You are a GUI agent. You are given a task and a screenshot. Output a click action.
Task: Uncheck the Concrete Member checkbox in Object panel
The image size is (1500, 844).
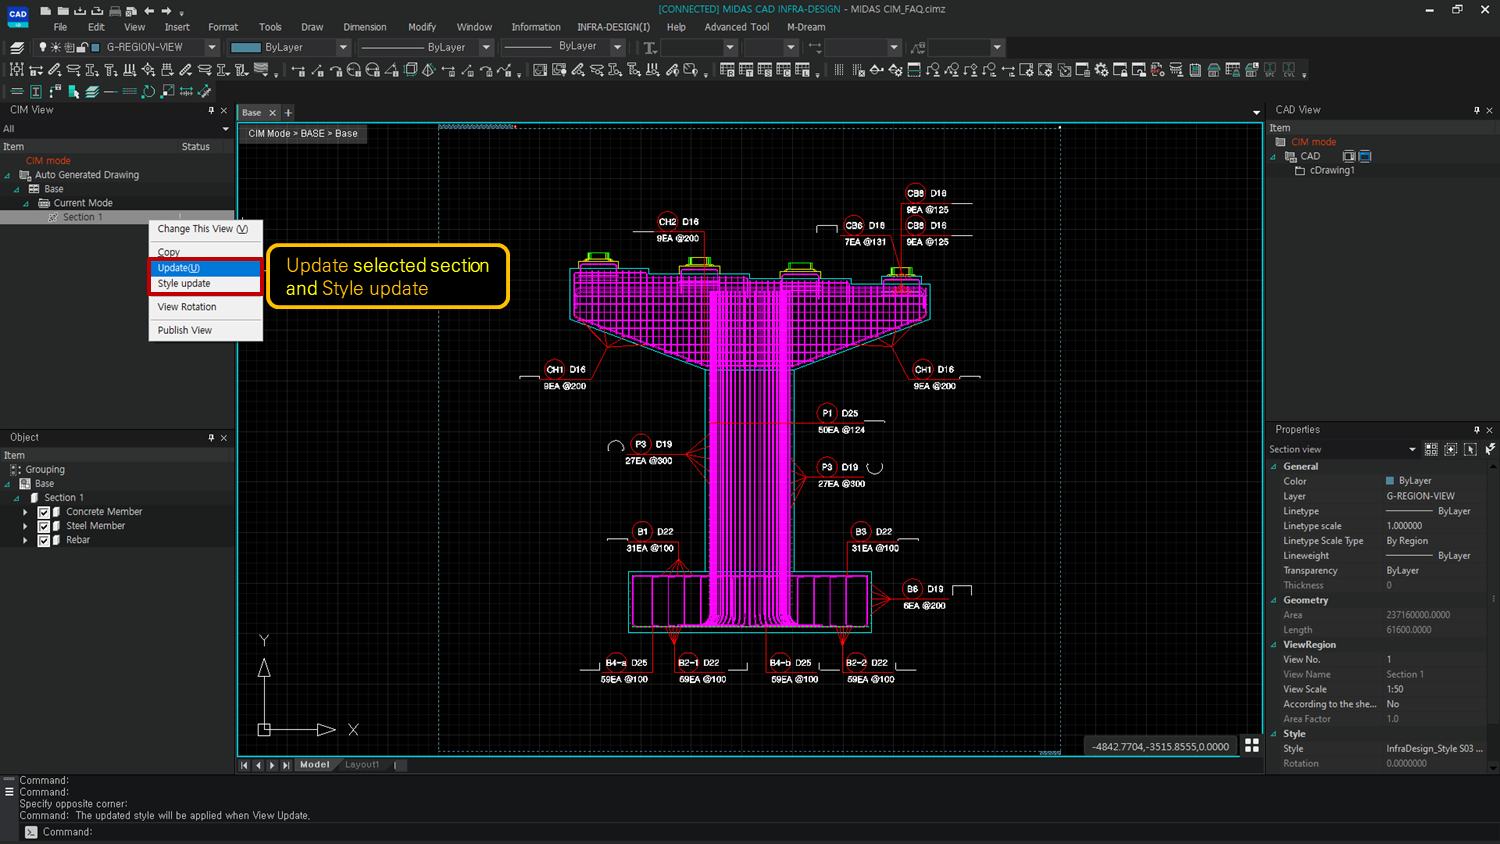click(x=42, y=511)
